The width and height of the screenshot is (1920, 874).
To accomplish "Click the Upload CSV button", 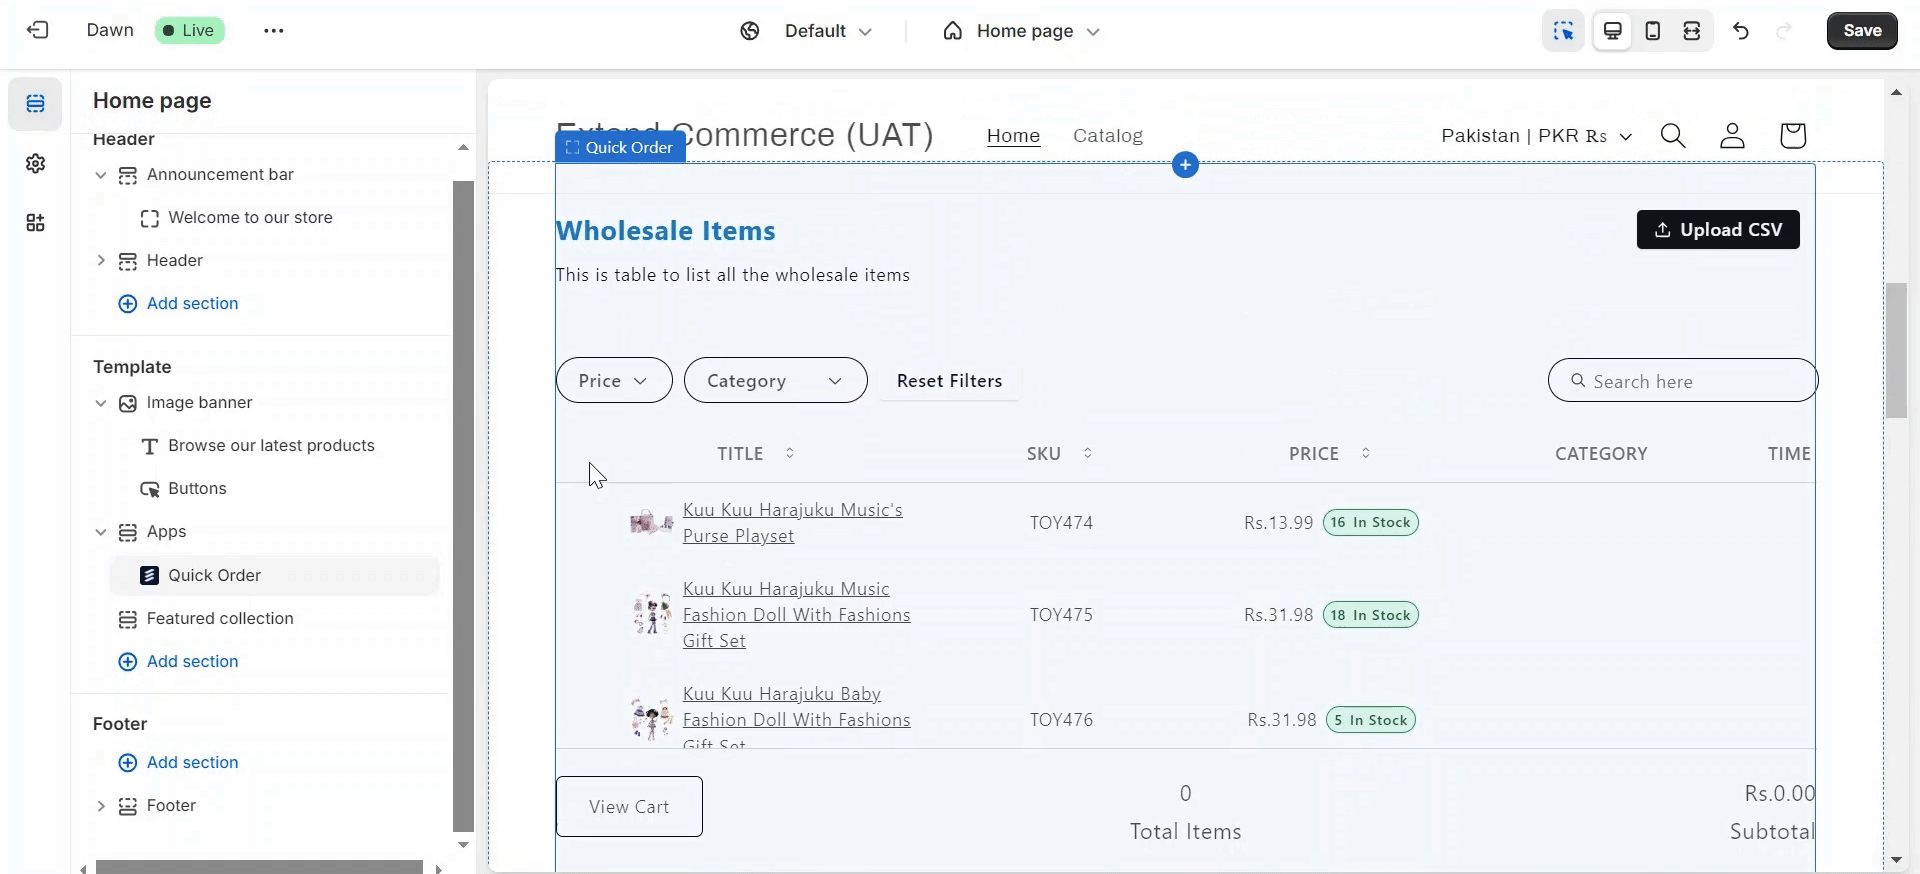I will [x=1718, y=230].
